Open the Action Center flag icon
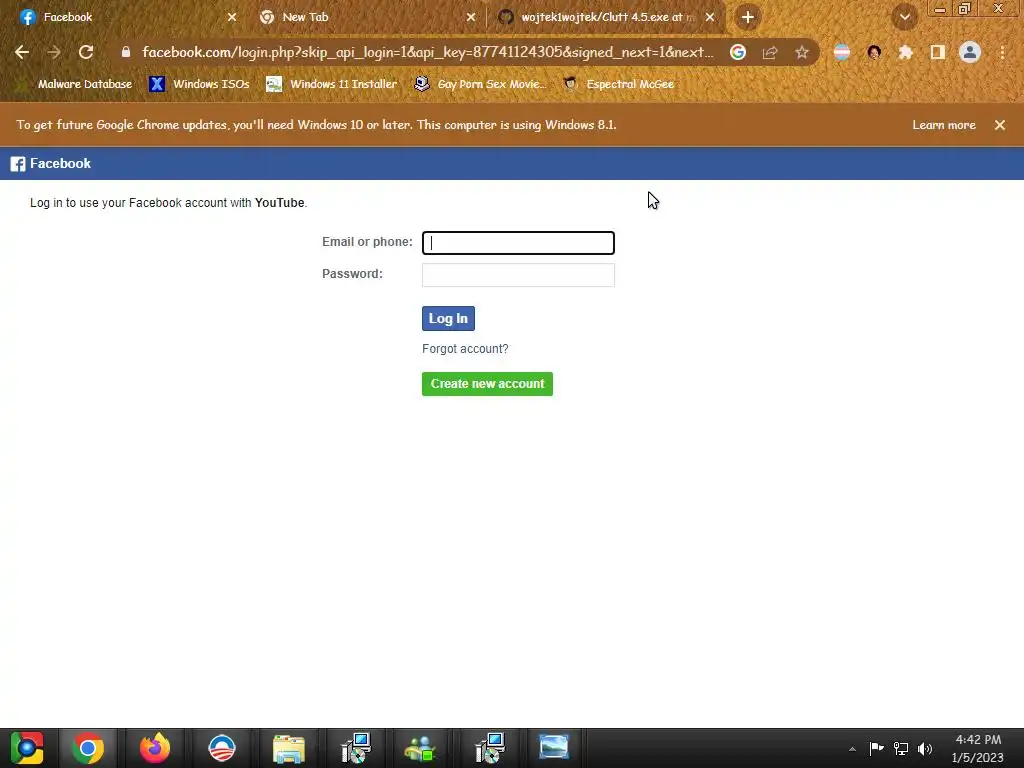Screen dimensions: 1024x768 click(876, 748)
